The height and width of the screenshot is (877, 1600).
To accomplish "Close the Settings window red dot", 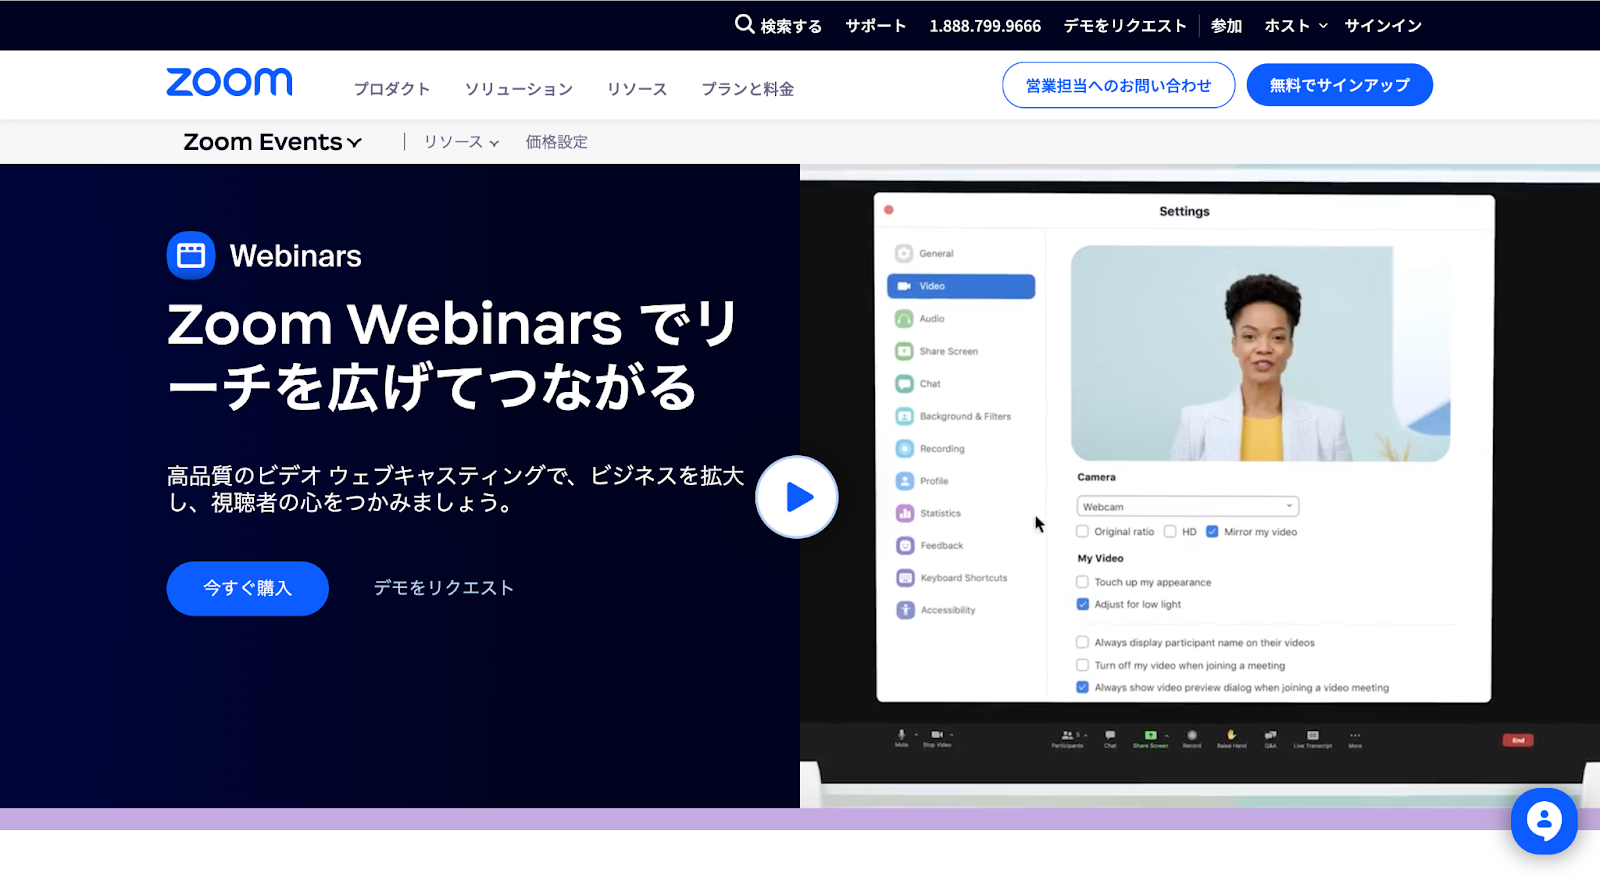I will point(888,210).
